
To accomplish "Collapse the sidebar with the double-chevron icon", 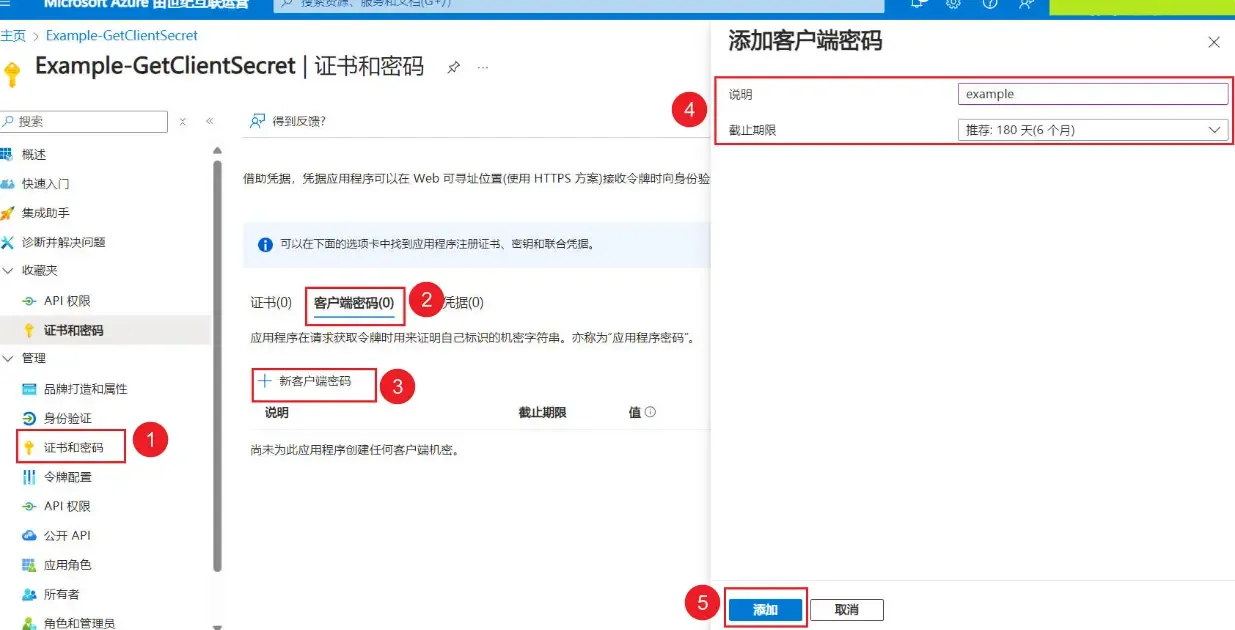I will pos(209,121).
